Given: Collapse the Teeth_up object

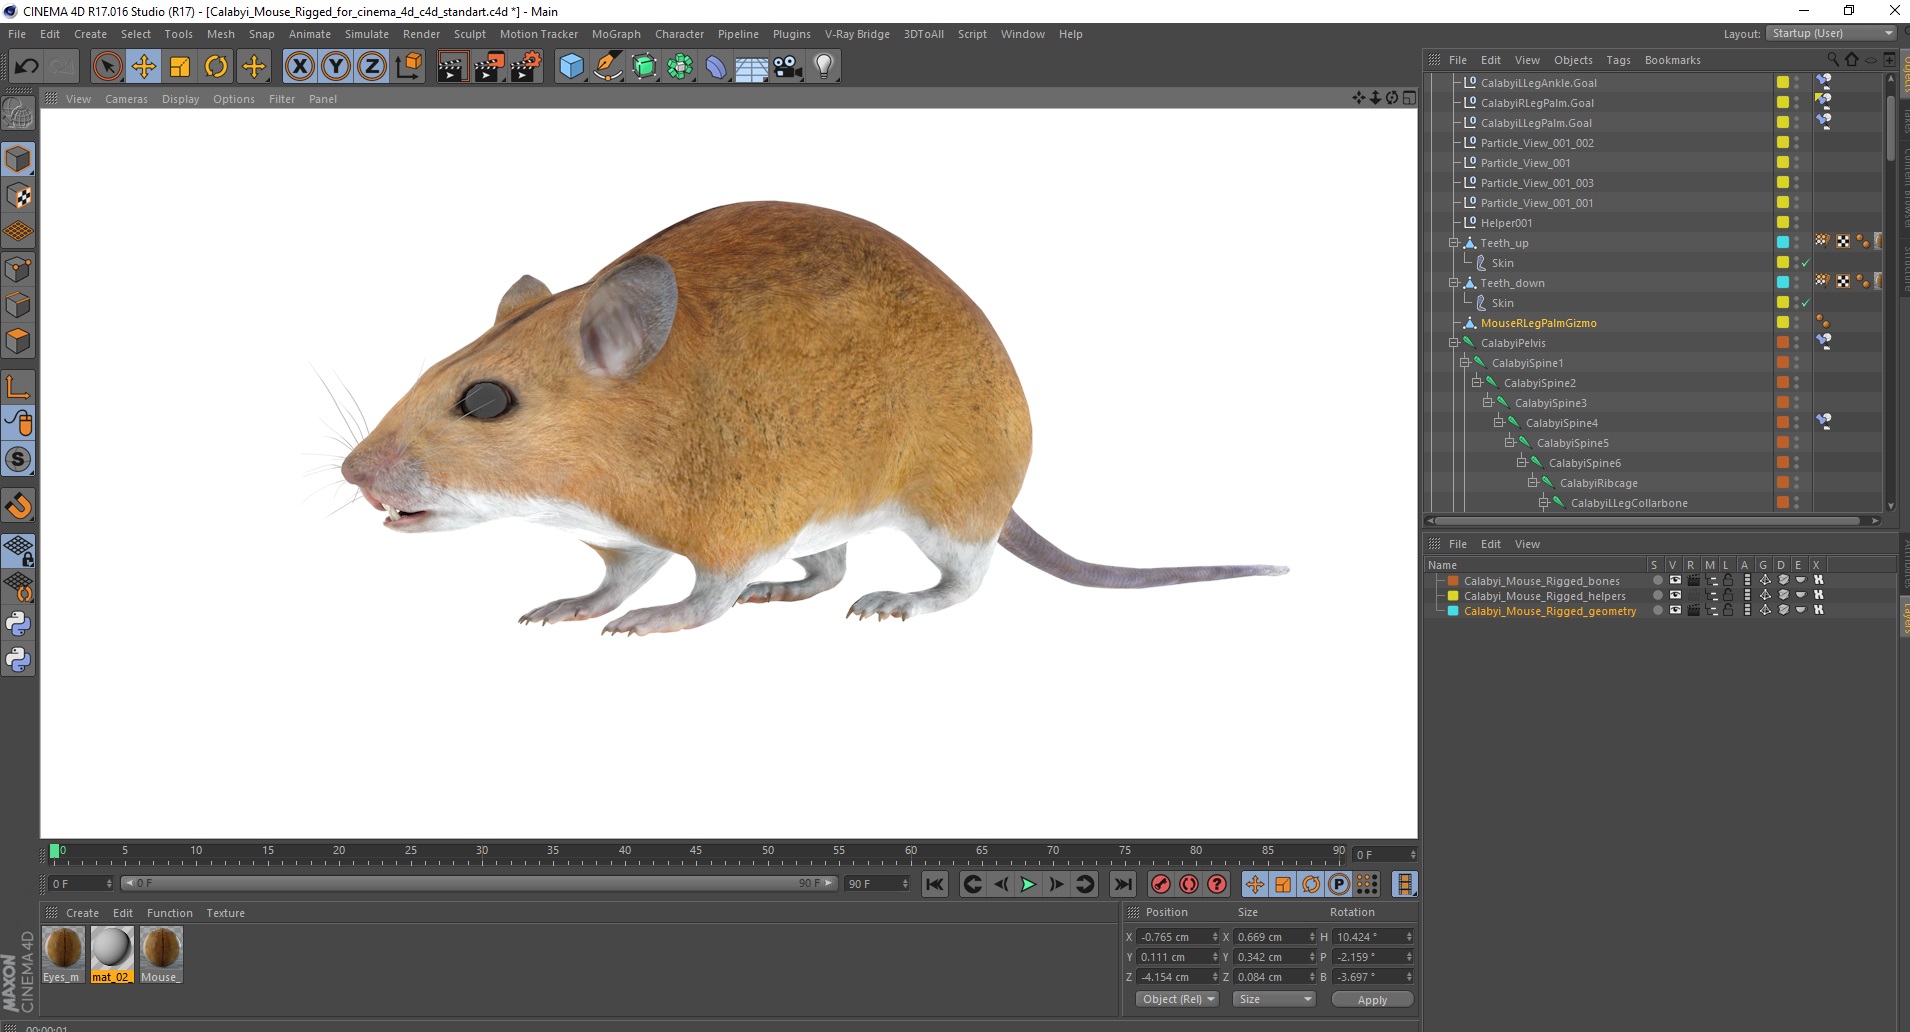Looking at the screenshot, I should 1454,243.
